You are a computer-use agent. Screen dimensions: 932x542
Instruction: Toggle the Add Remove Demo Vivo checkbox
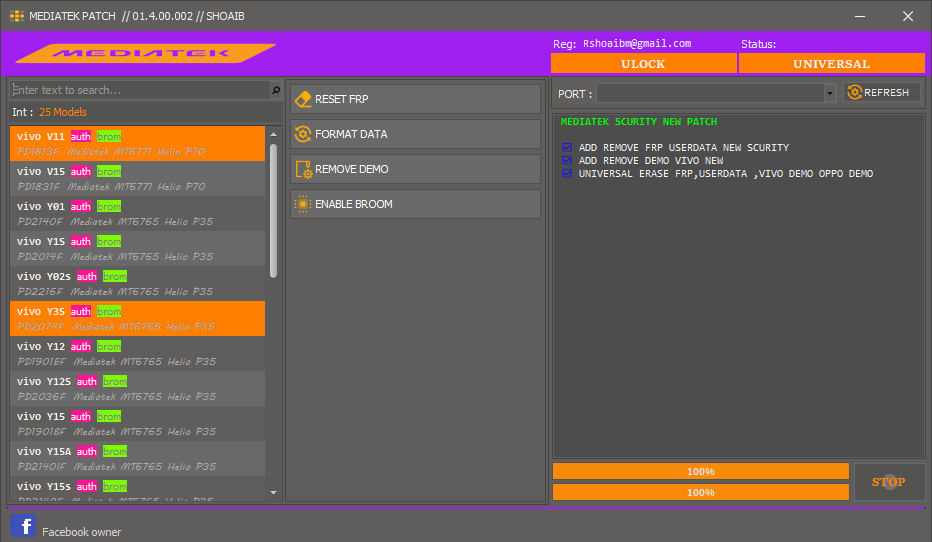(x=567, y=161)
